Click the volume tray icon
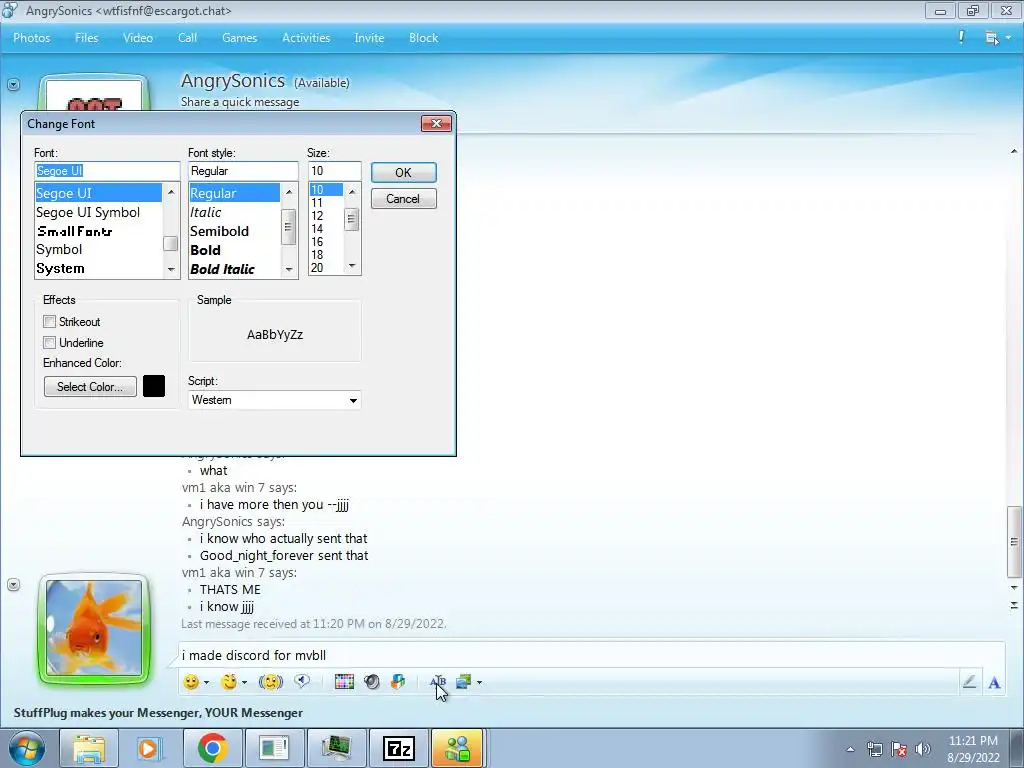Screen dimensions: 1024x768 [x=922, y=749]
